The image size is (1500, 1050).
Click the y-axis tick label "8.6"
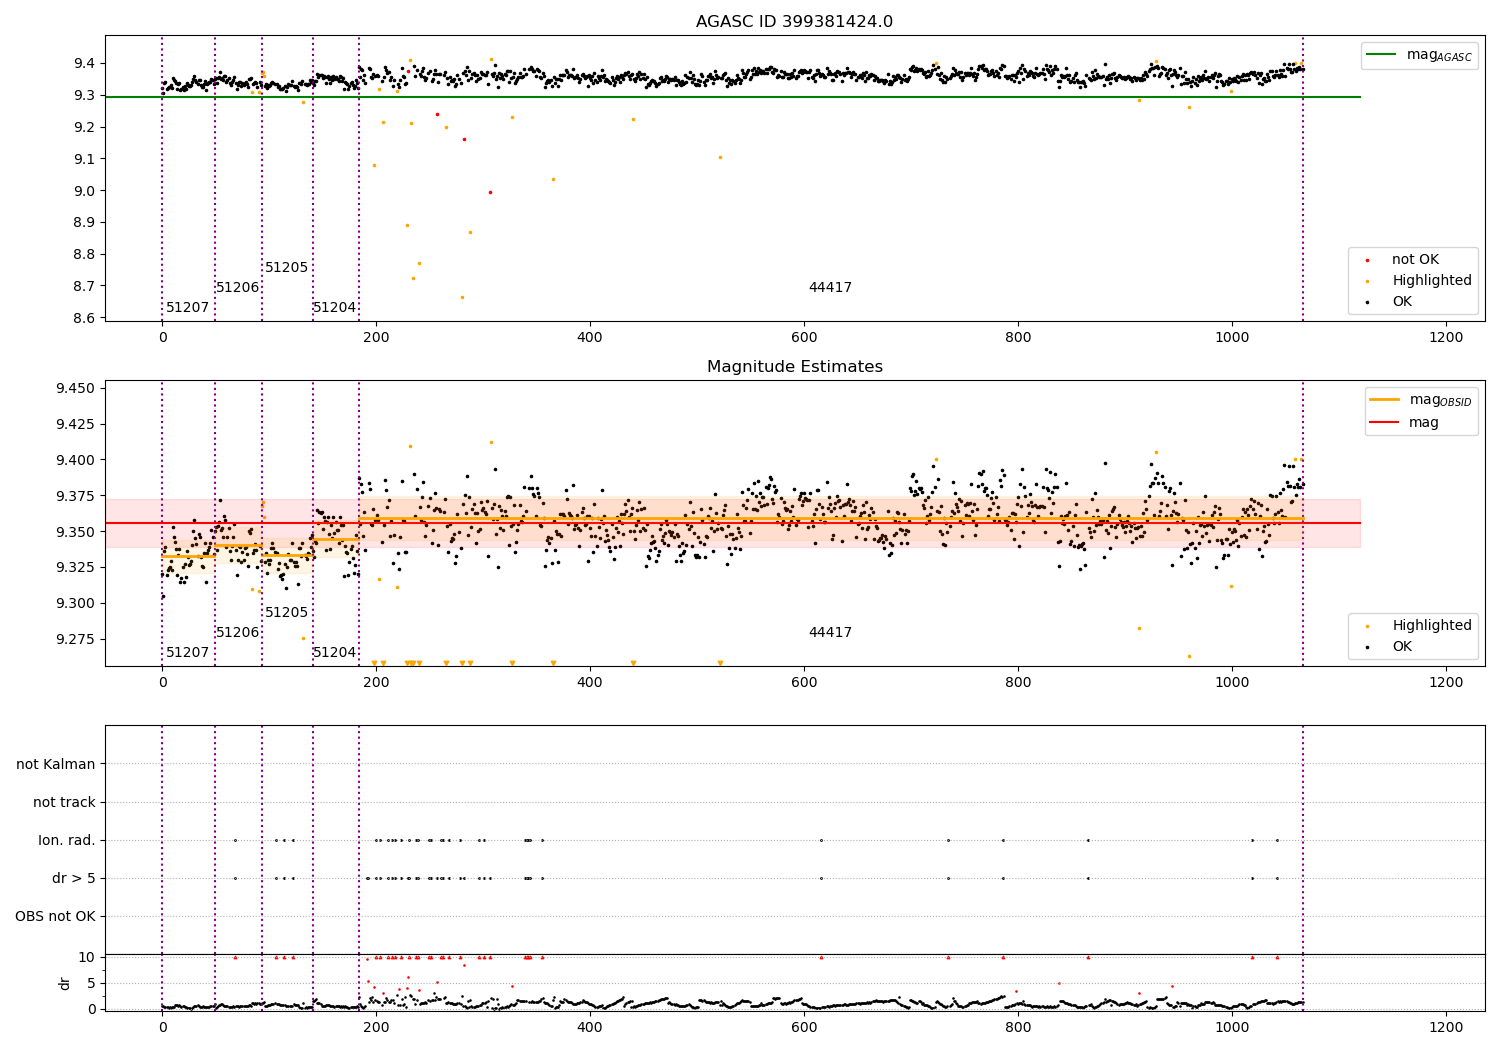click(x=83, y=319)
